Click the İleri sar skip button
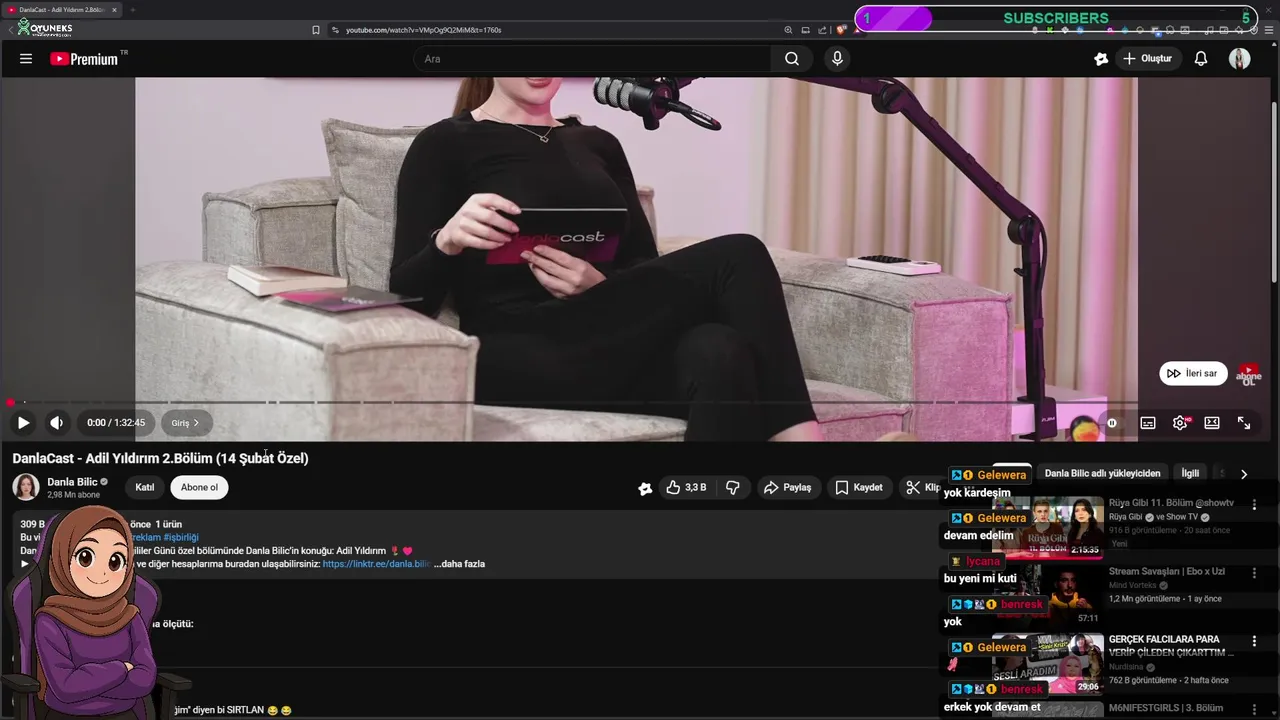The image size is (1280, 720). (x=1193, y=373)
